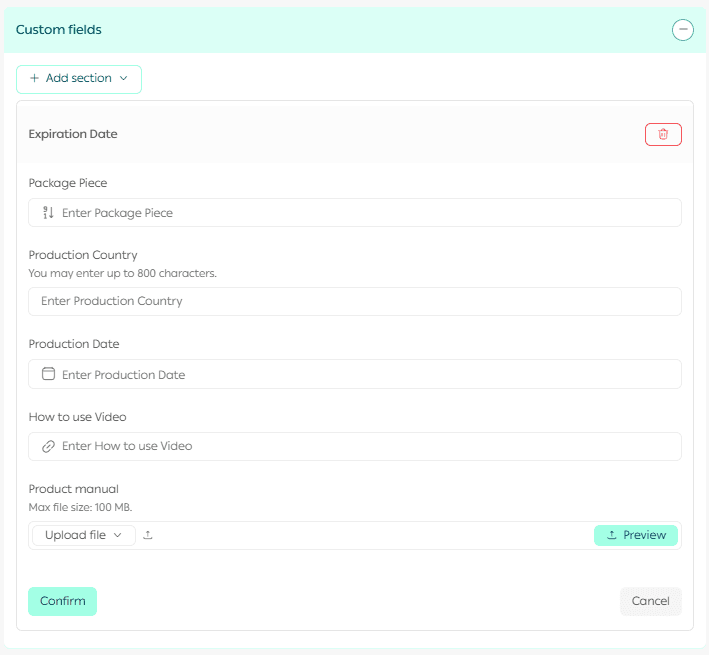Viewport: 709px width, 655px height.
Task: Type in the Package Piece field
Action: click(360, 213)
